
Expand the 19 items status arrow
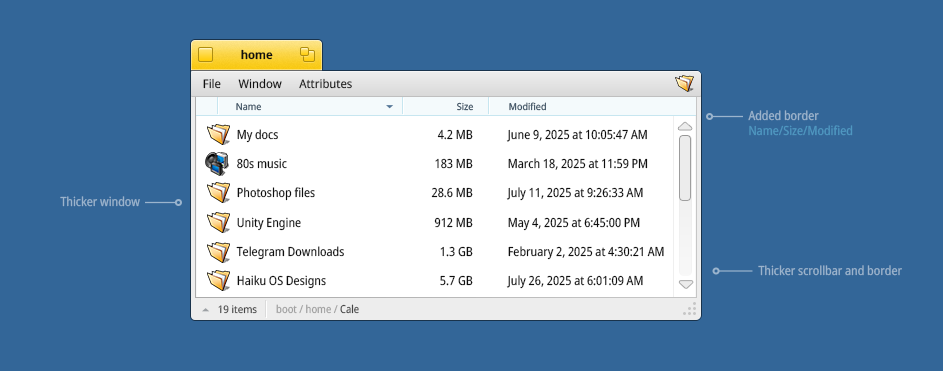point(206,310)
